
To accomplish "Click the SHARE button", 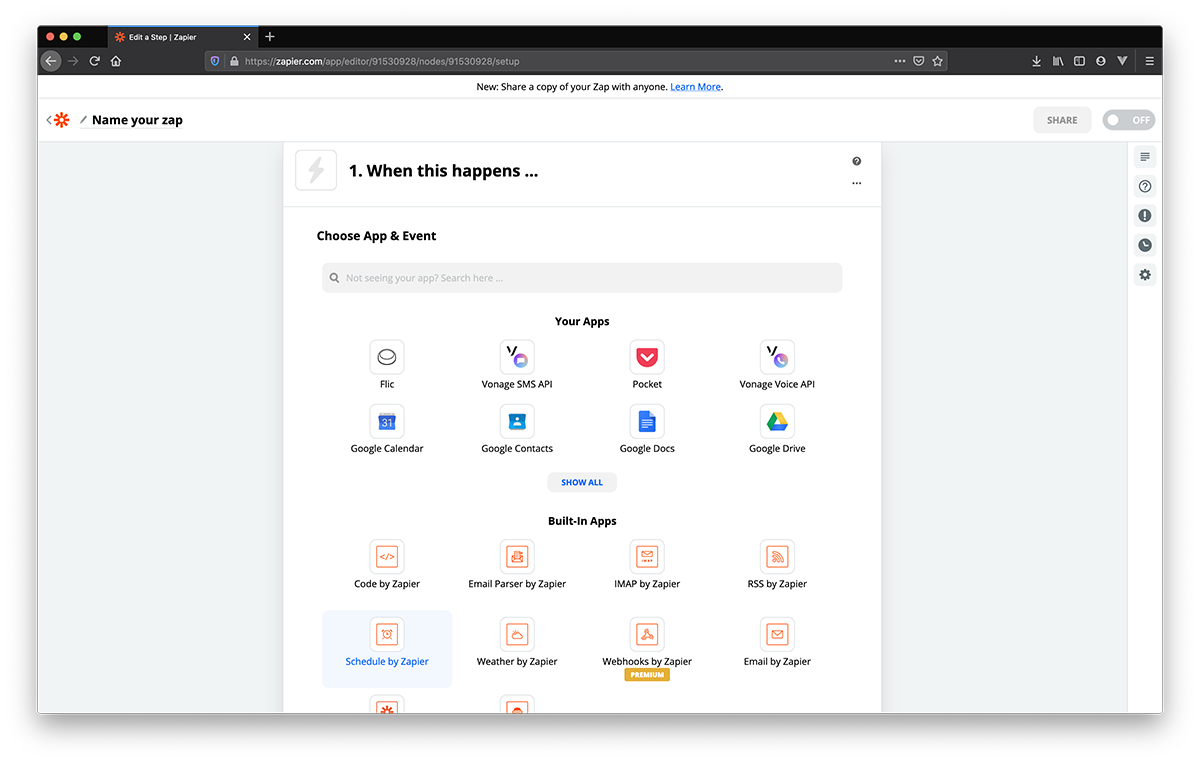I will [1062, 120].
